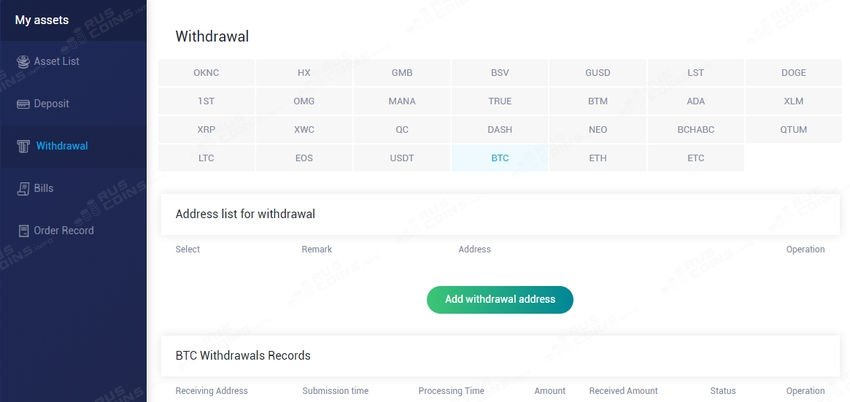Click the Bills document icon
Viewport: 850px width, 402px height.
pyautogui.click(x=24, y=188)
